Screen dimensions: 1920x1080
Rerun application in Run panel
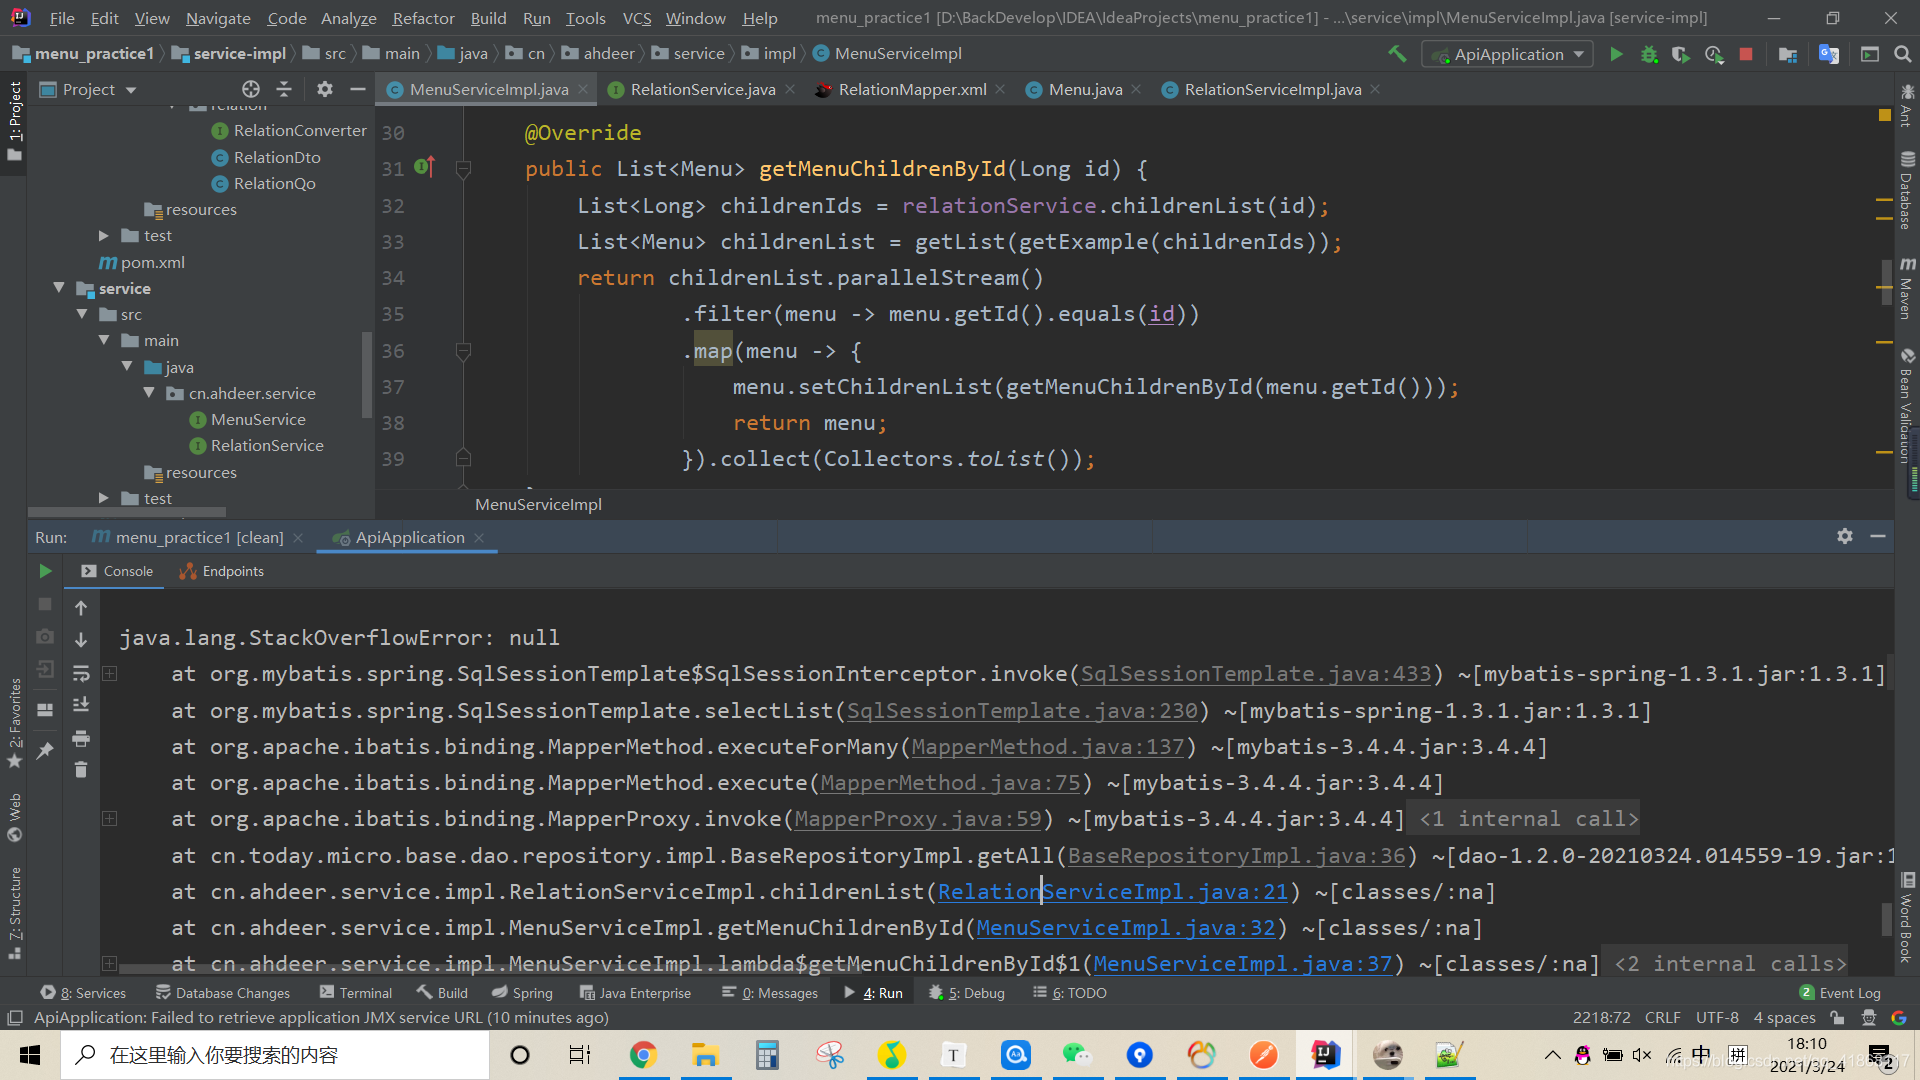[x=45, y=571]
